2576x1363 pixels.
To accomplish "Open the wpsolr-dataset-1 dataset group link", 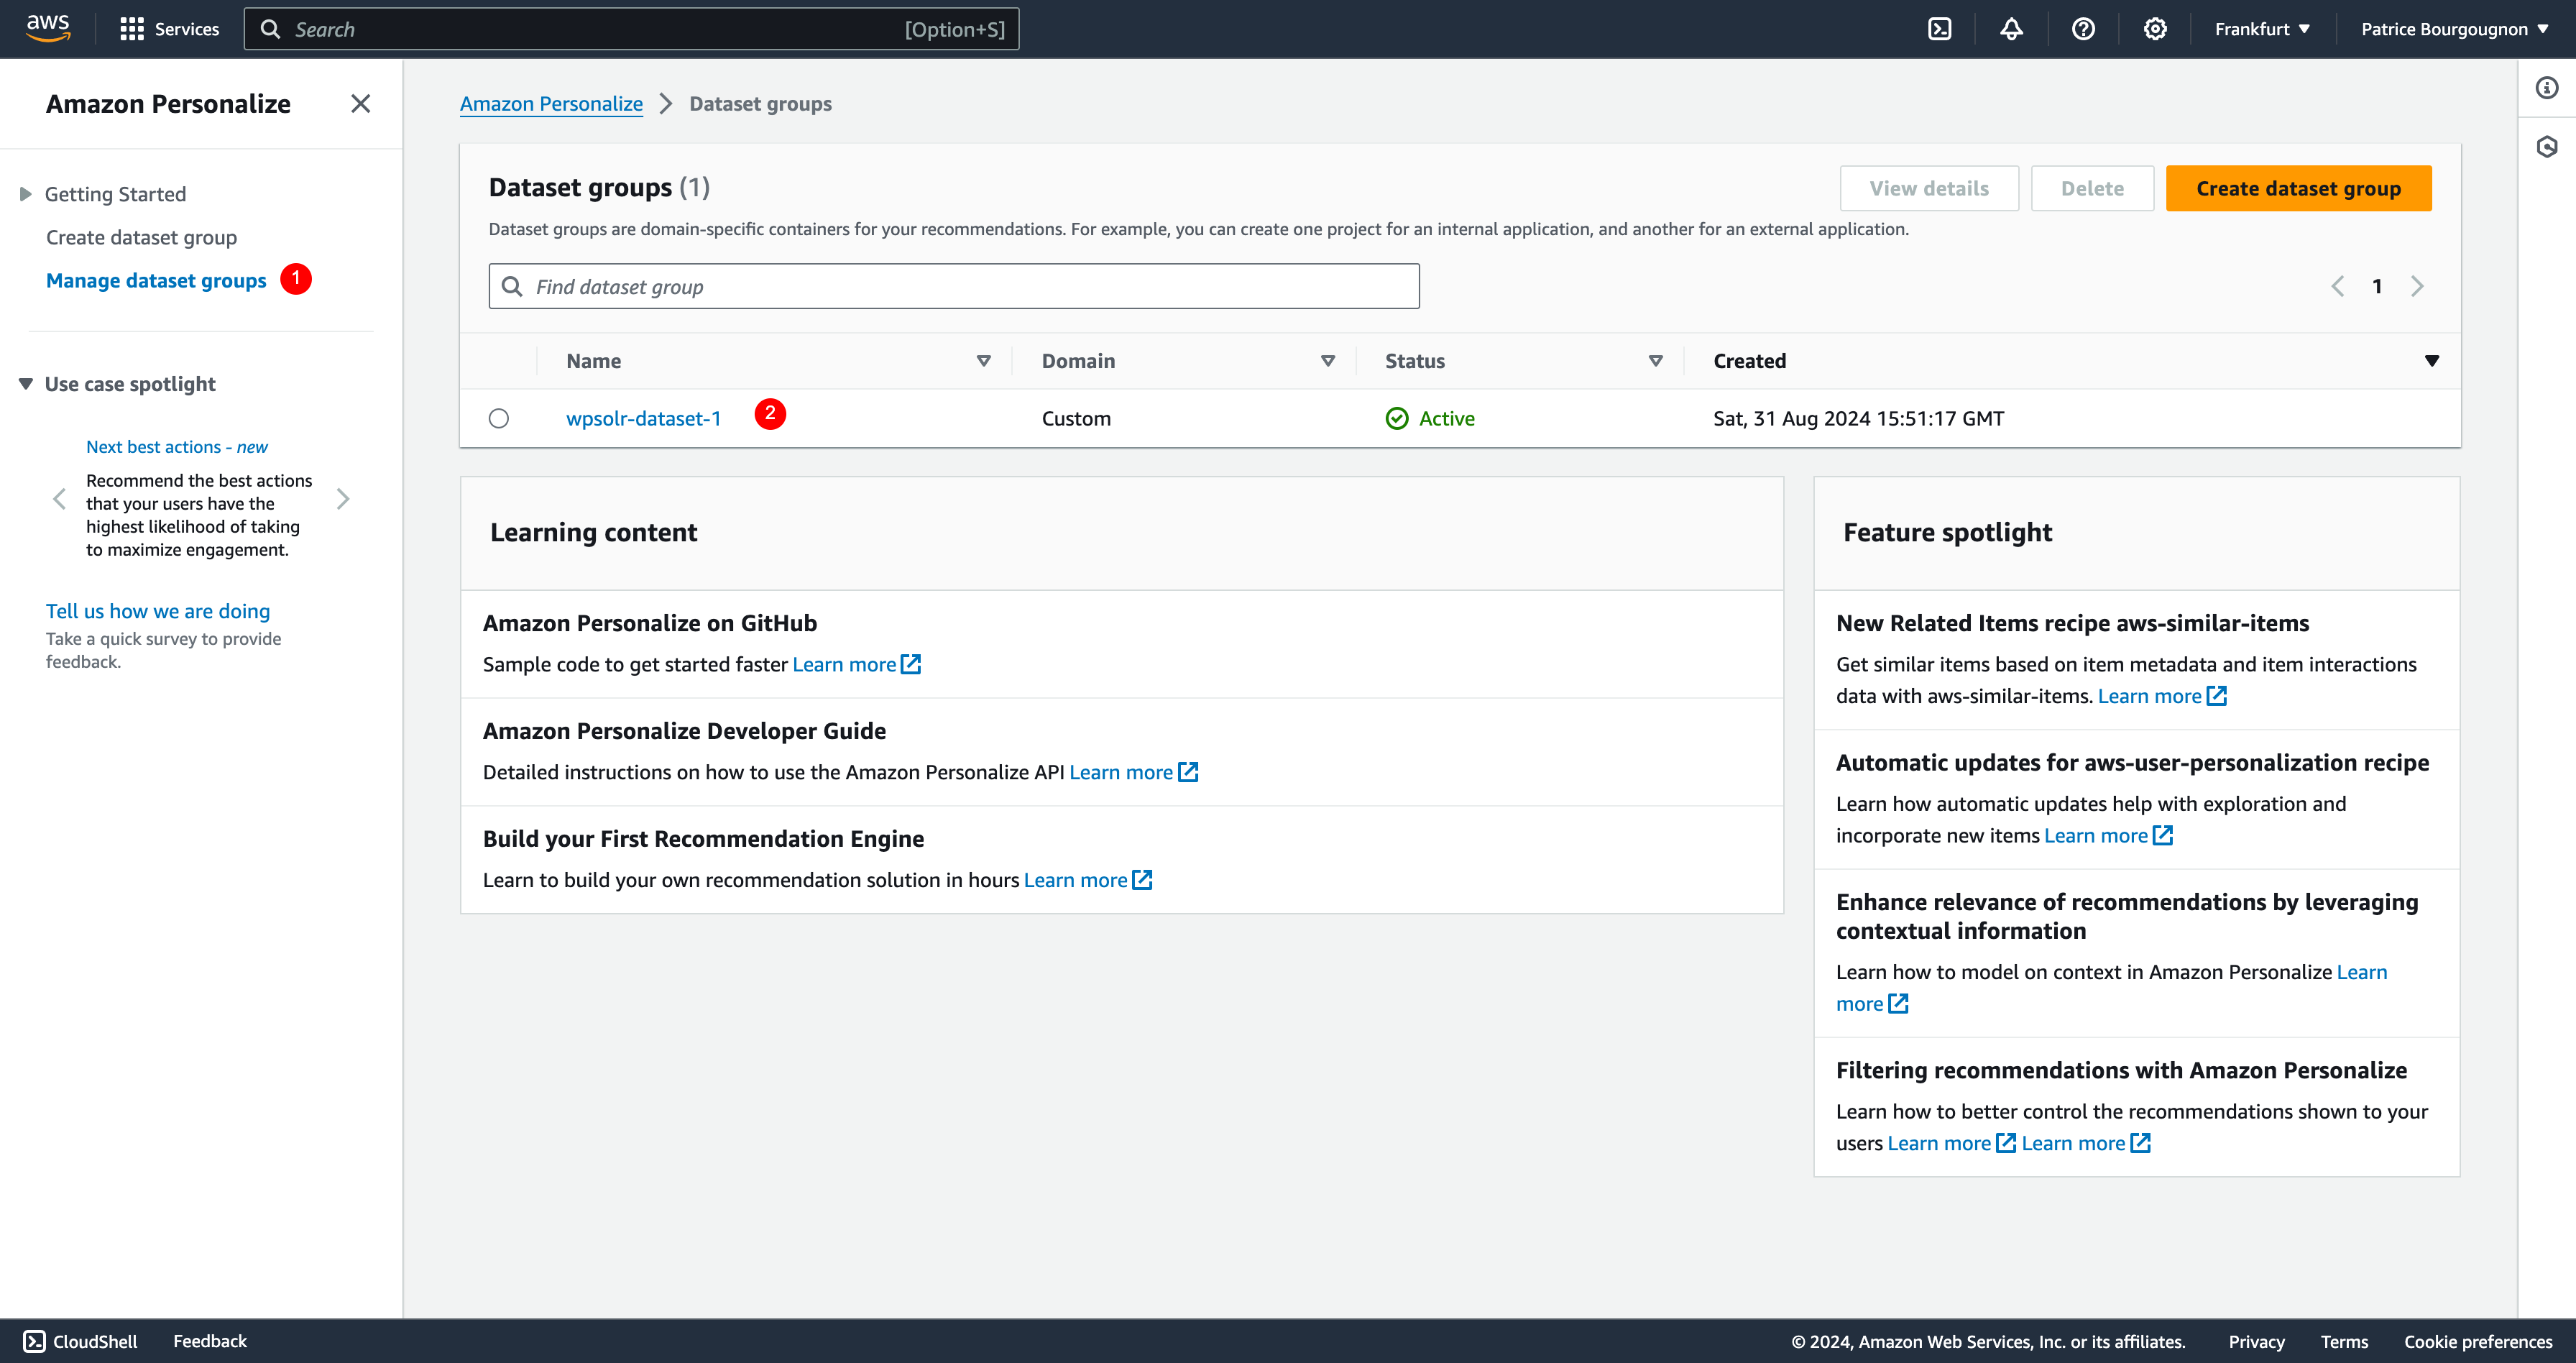I will 643,418.
